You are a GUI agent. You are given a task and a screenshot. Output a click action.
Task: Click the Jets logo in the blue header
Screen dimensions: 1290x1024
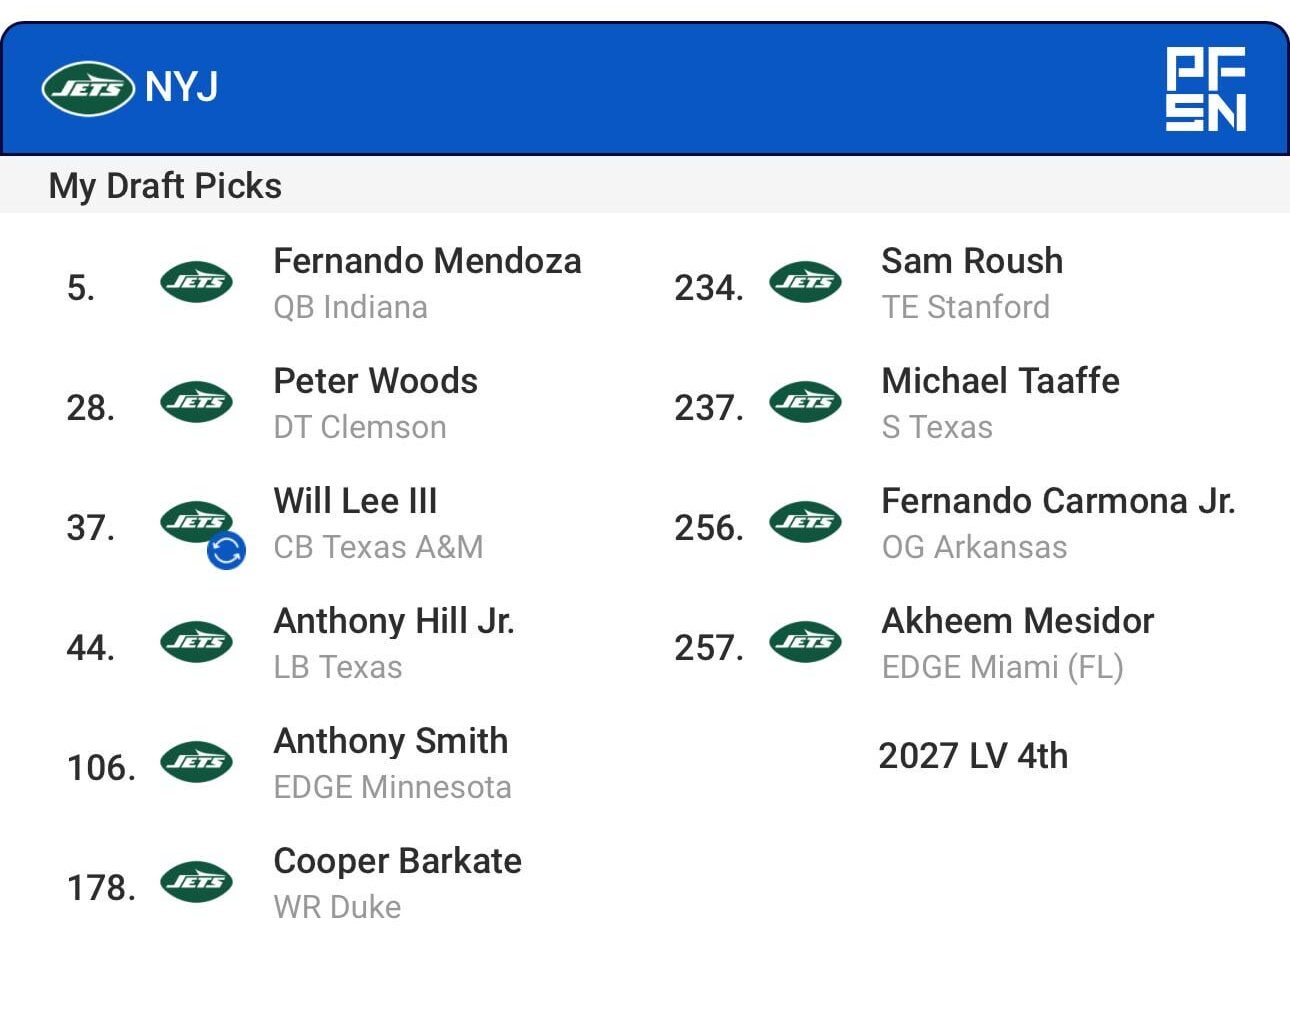coord(88,88)
